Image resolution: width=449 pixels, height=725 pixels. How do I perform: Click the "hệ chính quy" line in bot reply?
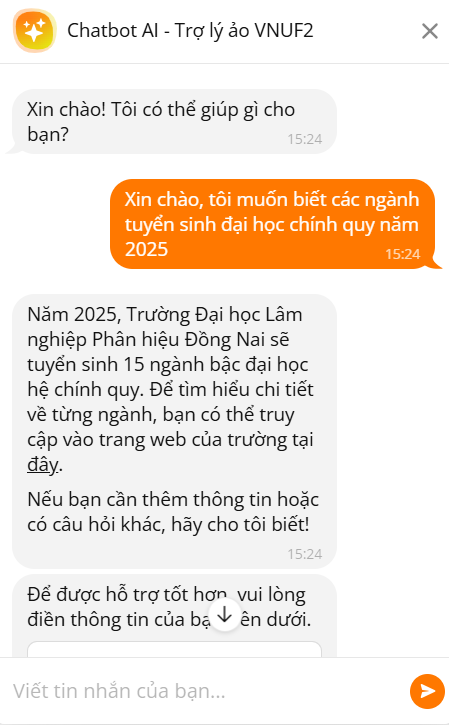click(170, 389)
